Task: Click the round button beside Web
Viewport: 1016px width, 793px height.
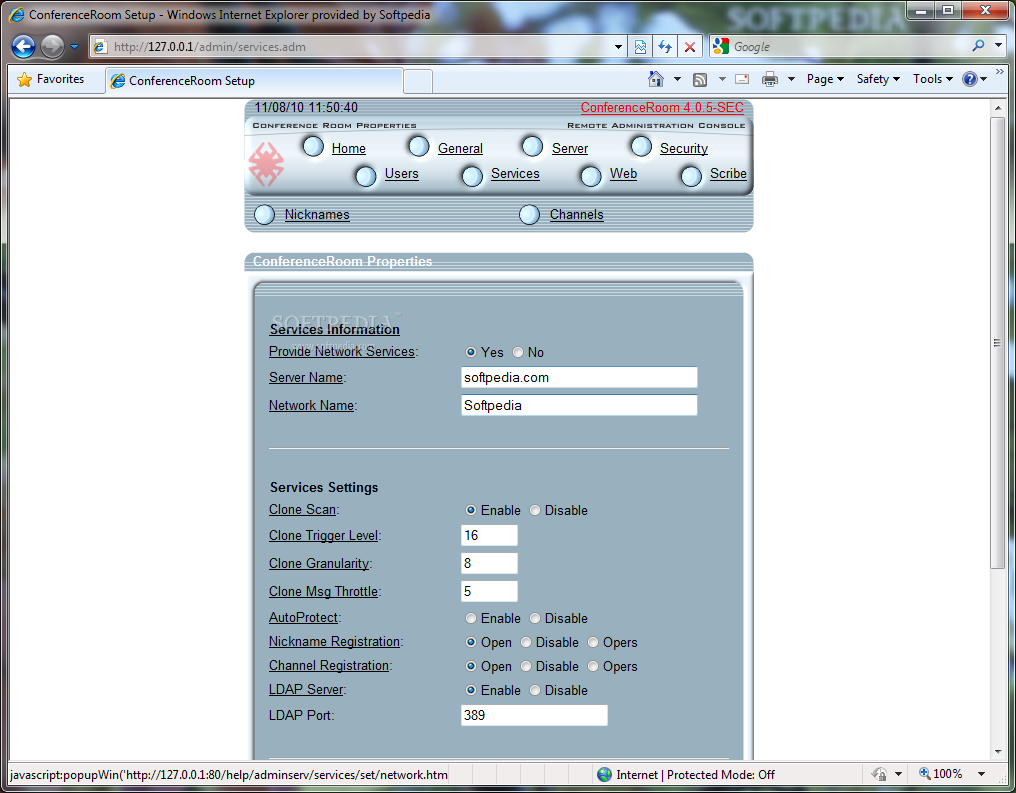Action: click(591, 176)
